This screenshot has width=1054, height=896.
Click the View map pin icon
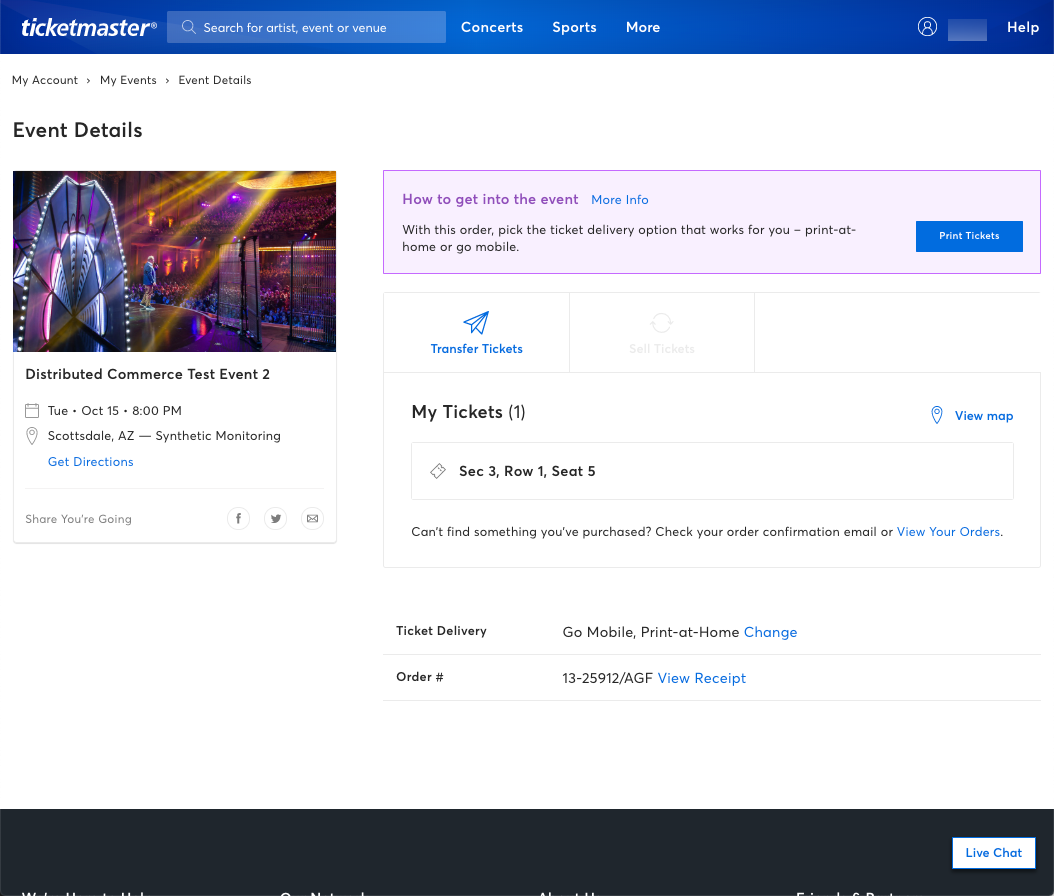pyautogui.click(x=936, y=415)
